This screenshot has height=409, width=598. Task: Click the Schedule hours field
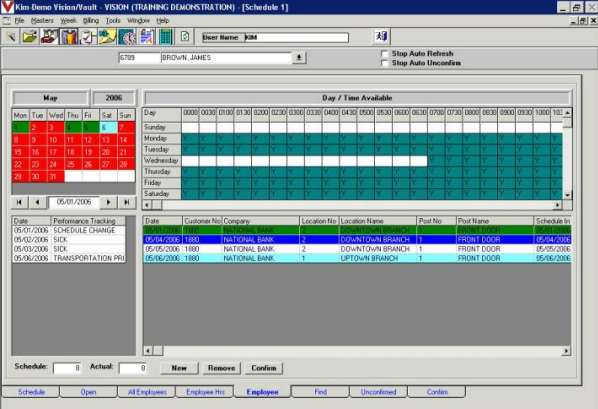67,368
